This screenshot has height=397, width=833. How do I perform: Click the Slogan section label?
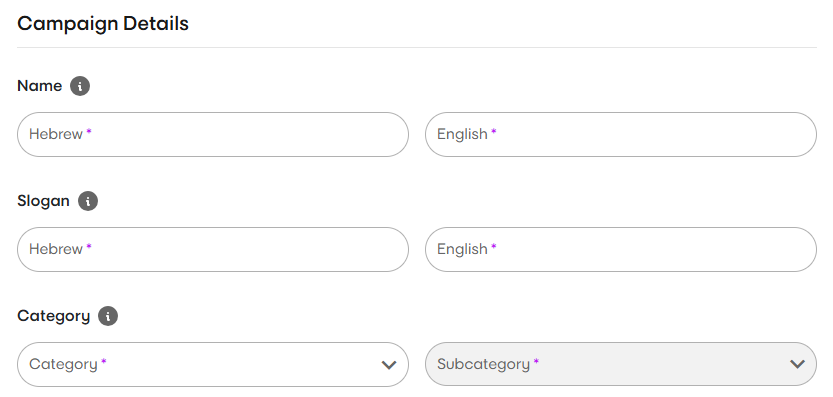click(43, 201)
